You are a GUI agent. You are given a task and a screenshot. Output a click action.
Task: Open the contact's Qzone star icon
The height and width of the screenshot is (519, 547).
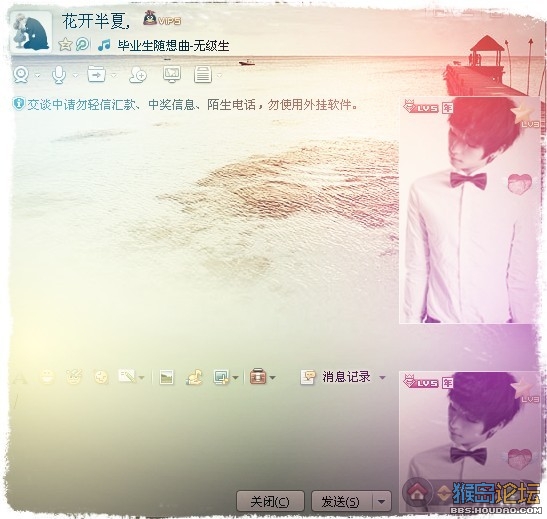[x=65, y=45]
